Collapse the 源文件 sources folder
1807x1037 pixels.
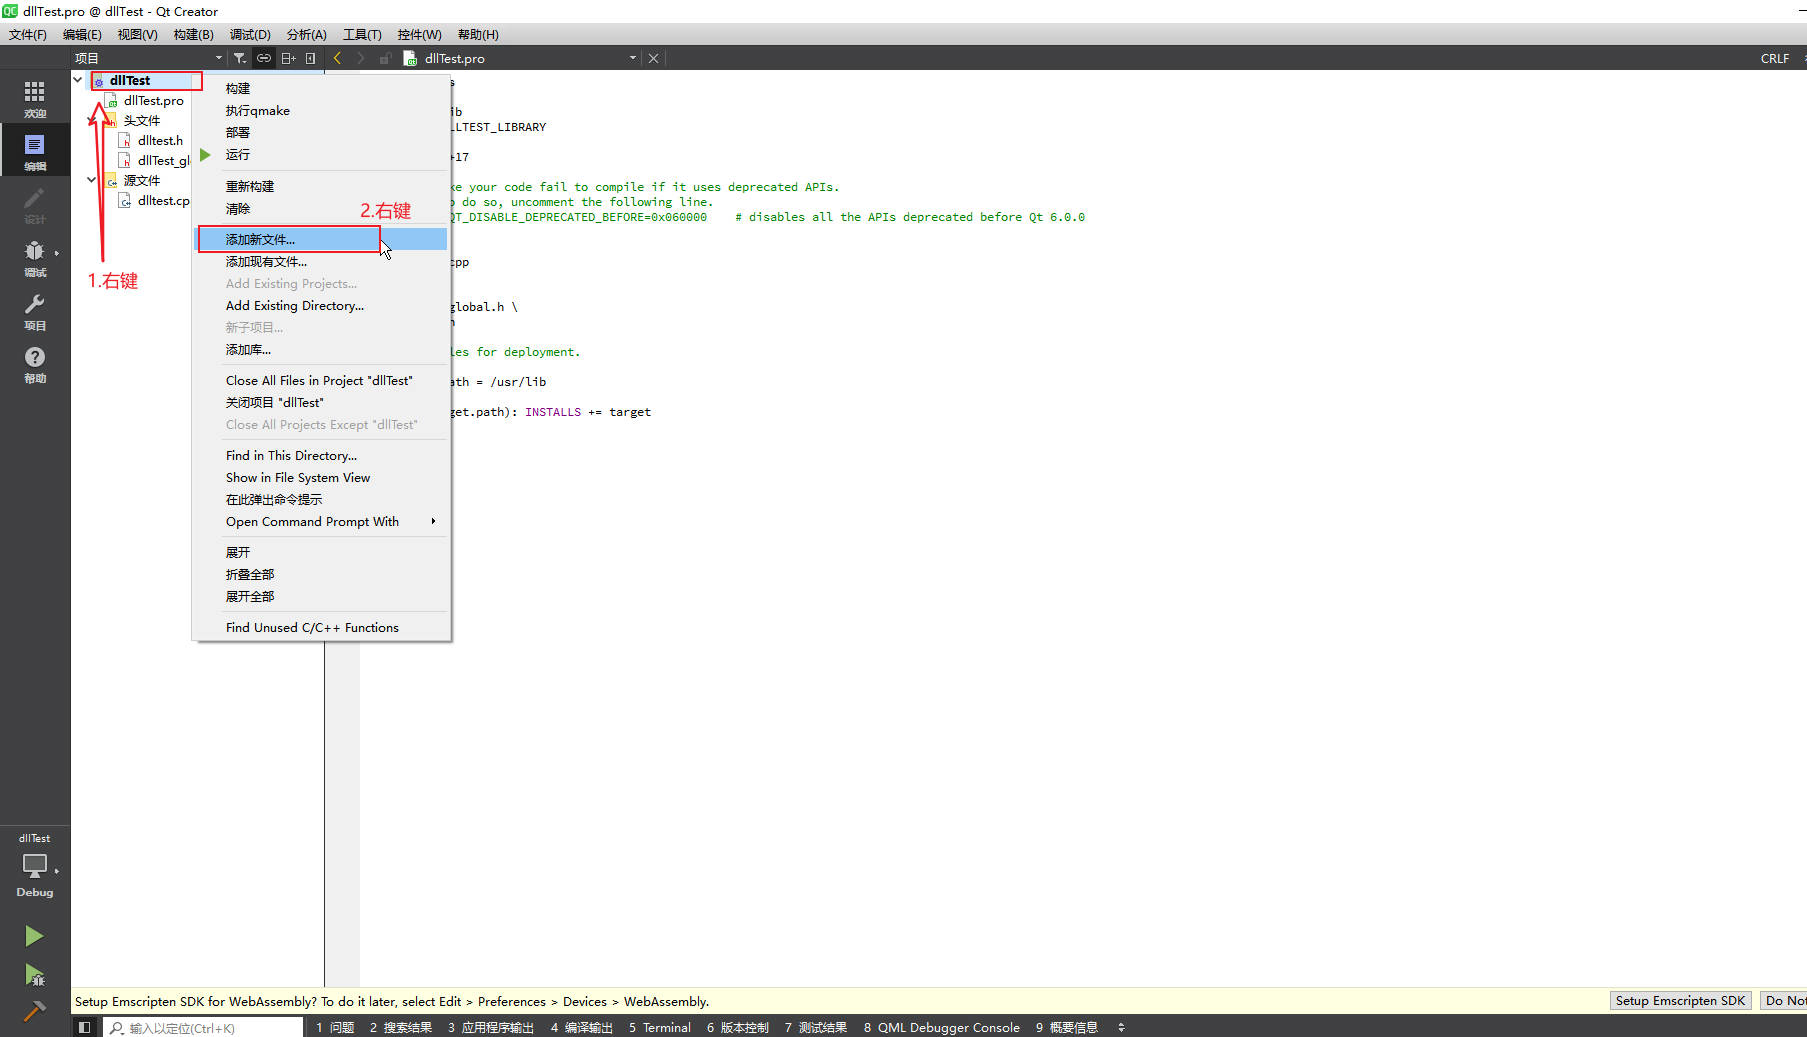91,180
